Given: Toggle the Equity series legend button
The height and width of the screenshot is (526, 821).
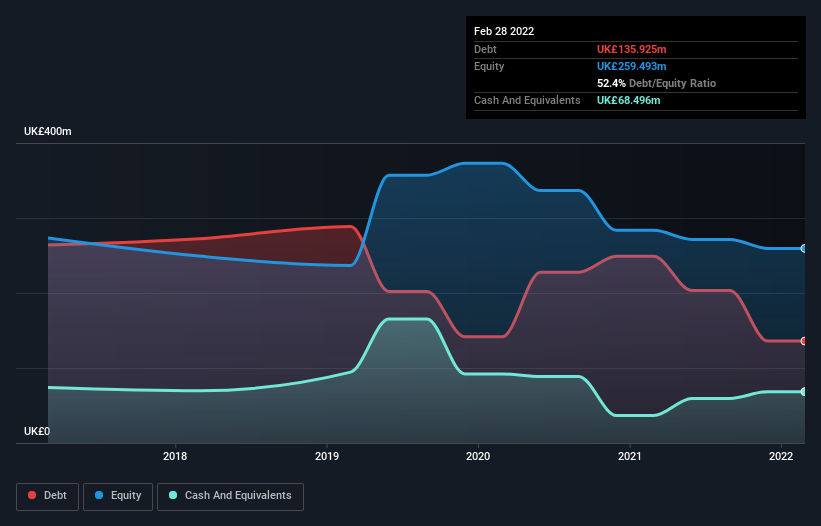Looking at the screenshot, I should click(x=118, y=496).
